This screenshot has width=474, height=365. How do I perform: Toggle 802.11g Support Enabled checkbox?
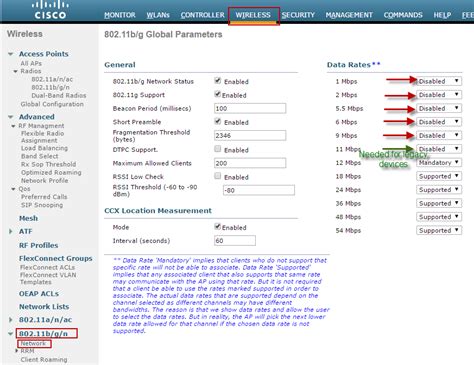coord(218,94)
